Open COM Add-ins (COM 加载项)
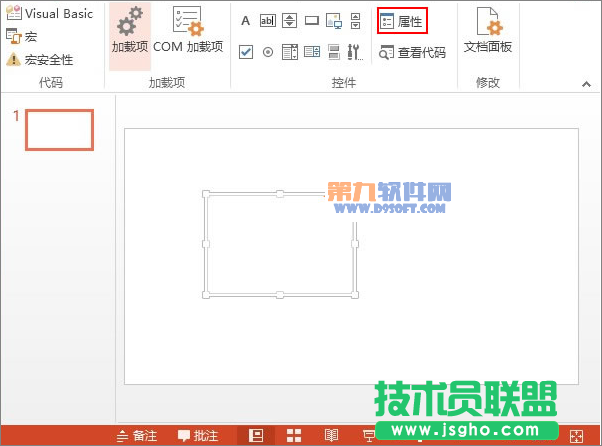The width and height of the screenshot is (602, 446). click(x=188, y=31)
